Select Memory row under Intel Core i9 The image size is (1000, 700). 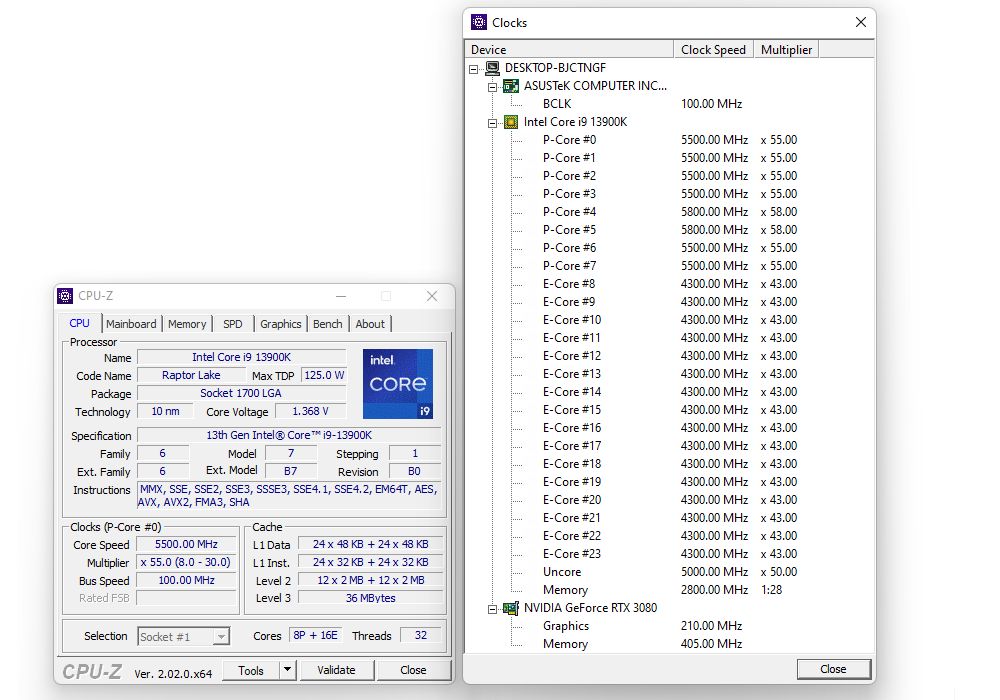click(670, 590)
